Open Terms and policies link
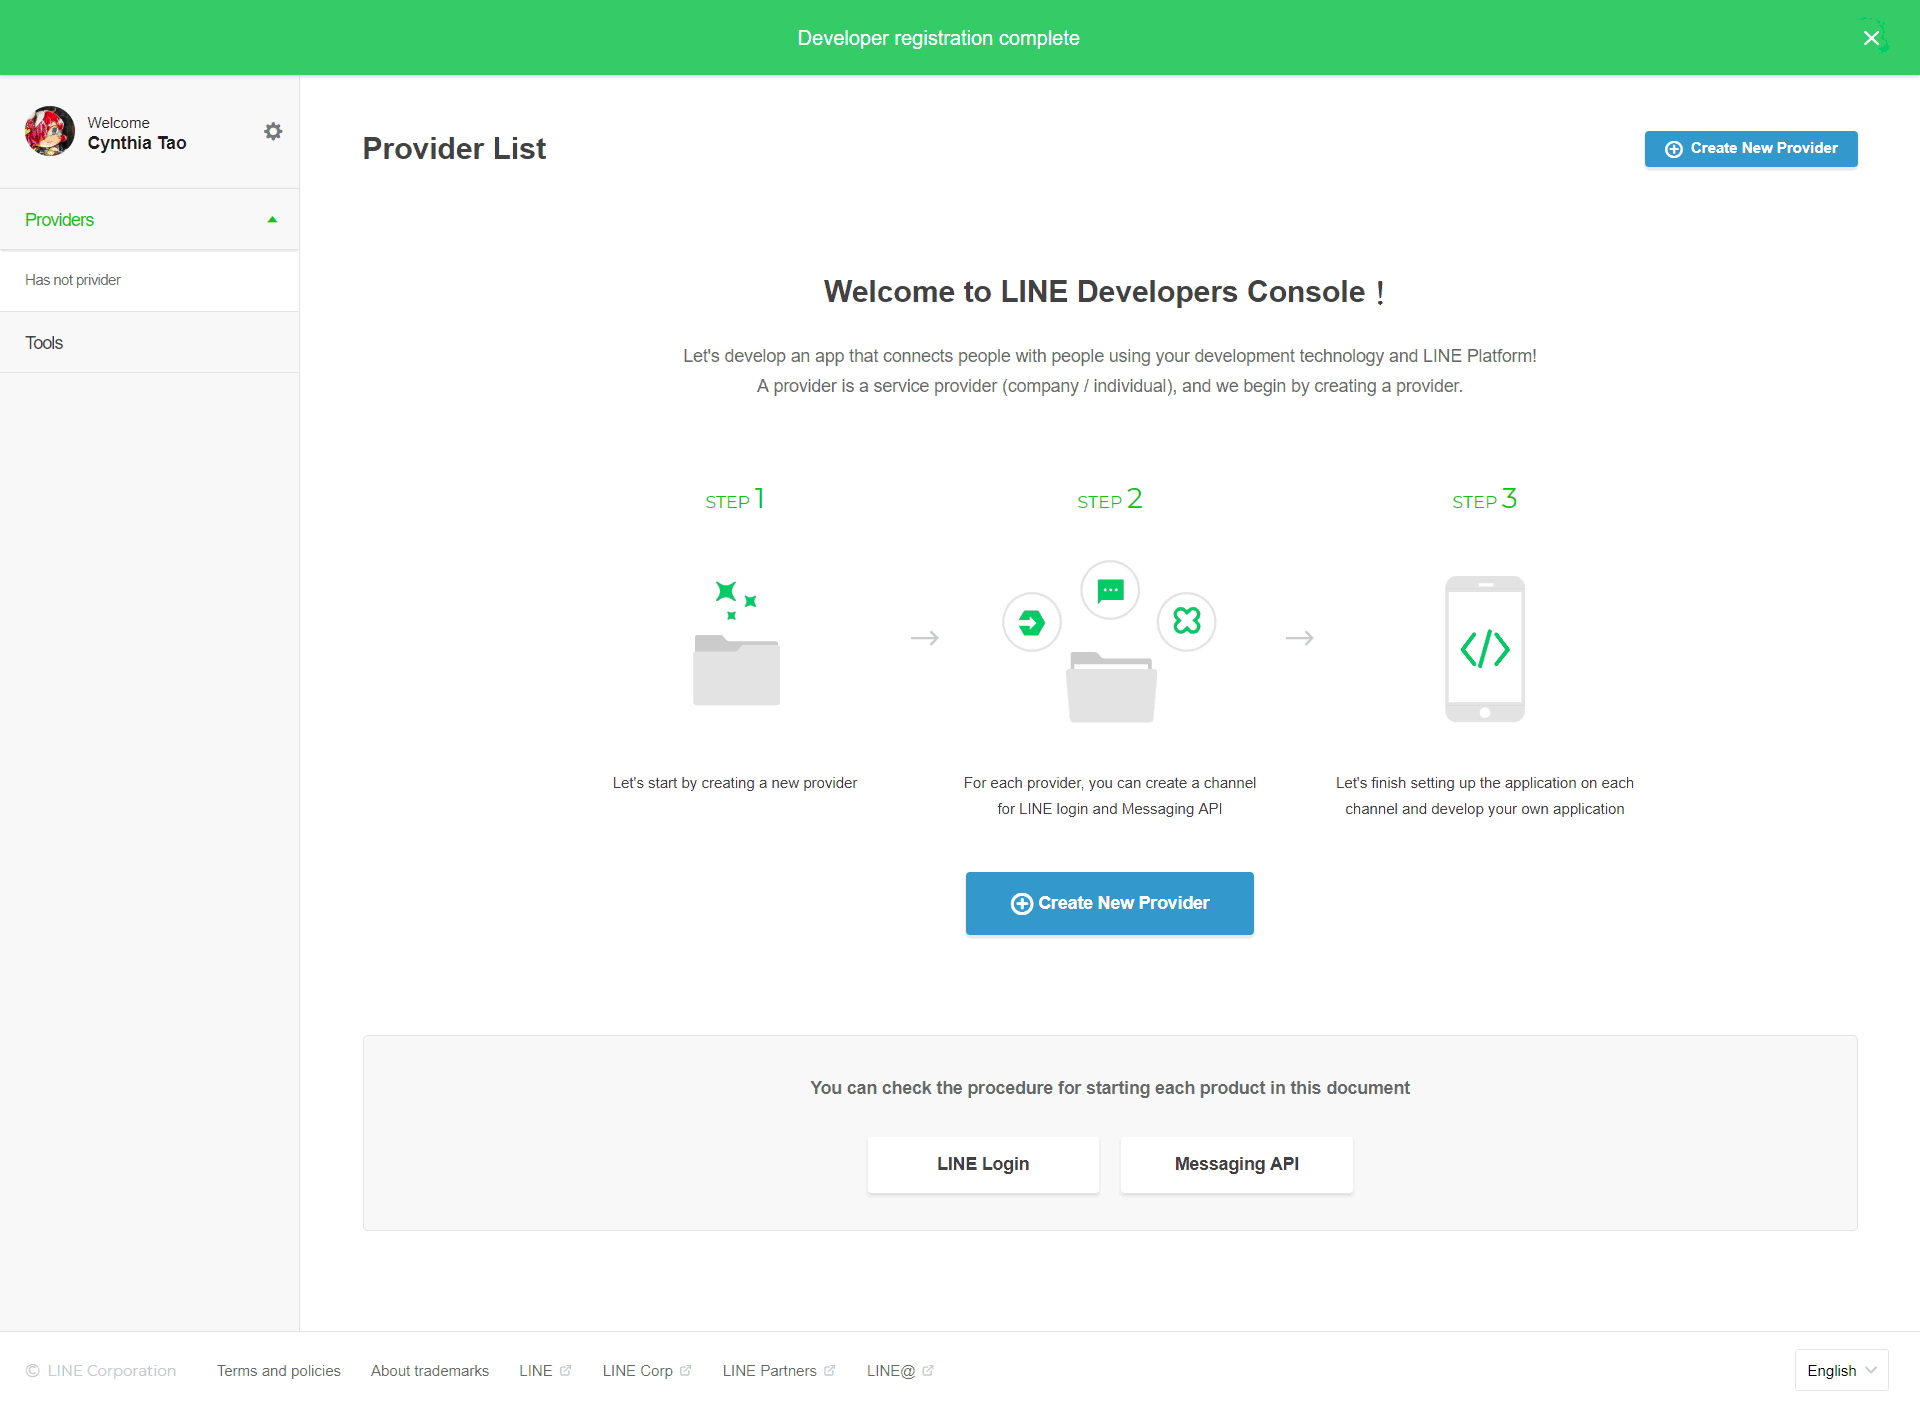Viewport: 1920px width, 1407px height. [x=279, y=1371]
